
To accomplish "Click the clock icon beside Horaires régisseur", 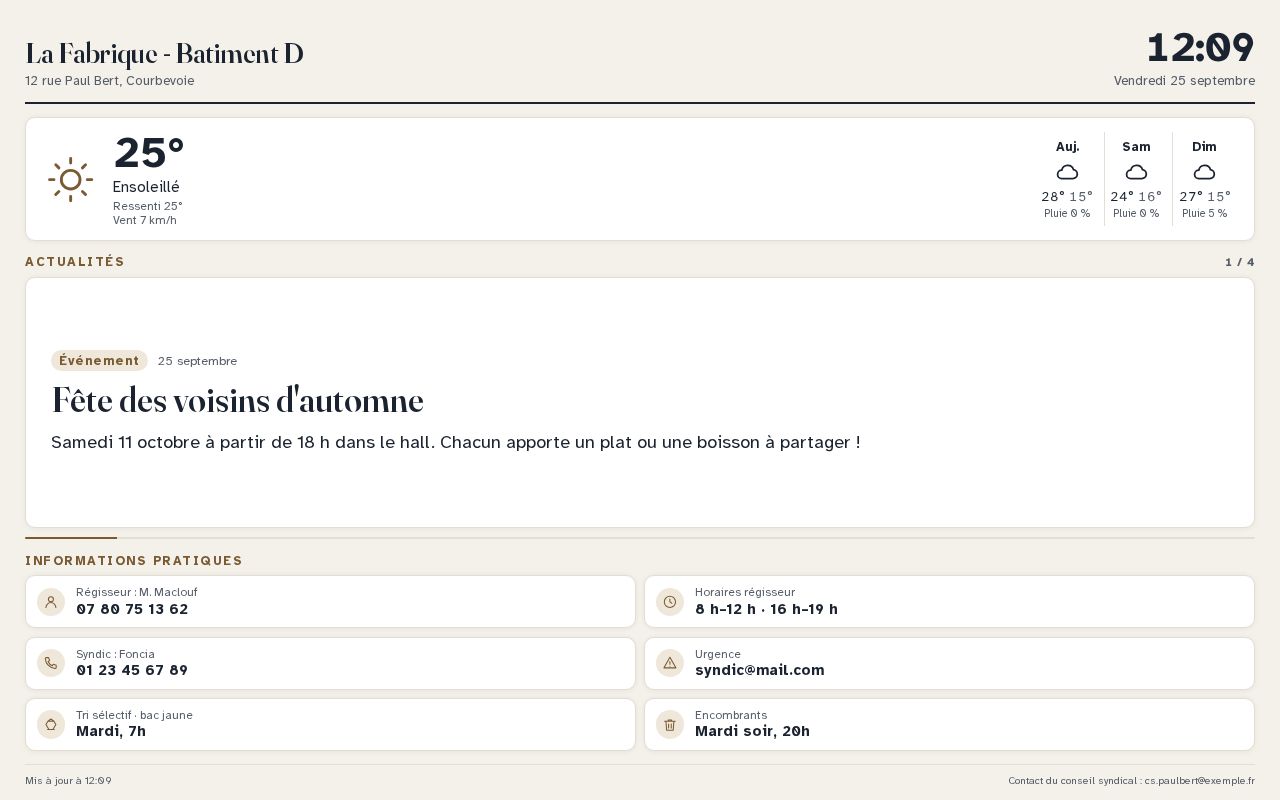I will [670, 602].
